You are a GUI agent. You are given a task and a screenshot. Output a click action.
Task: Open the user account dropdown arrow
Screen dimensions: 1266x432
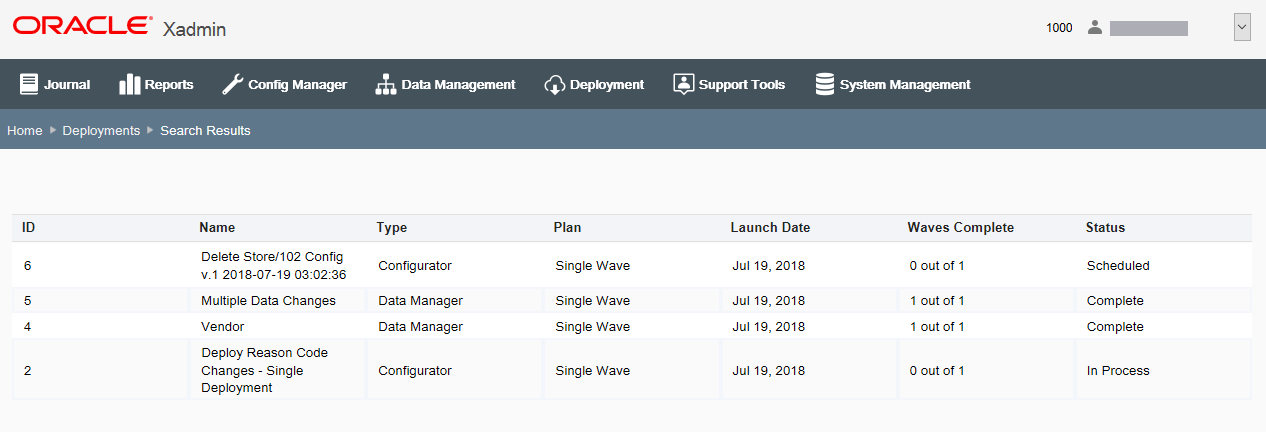pos(1242,28)
